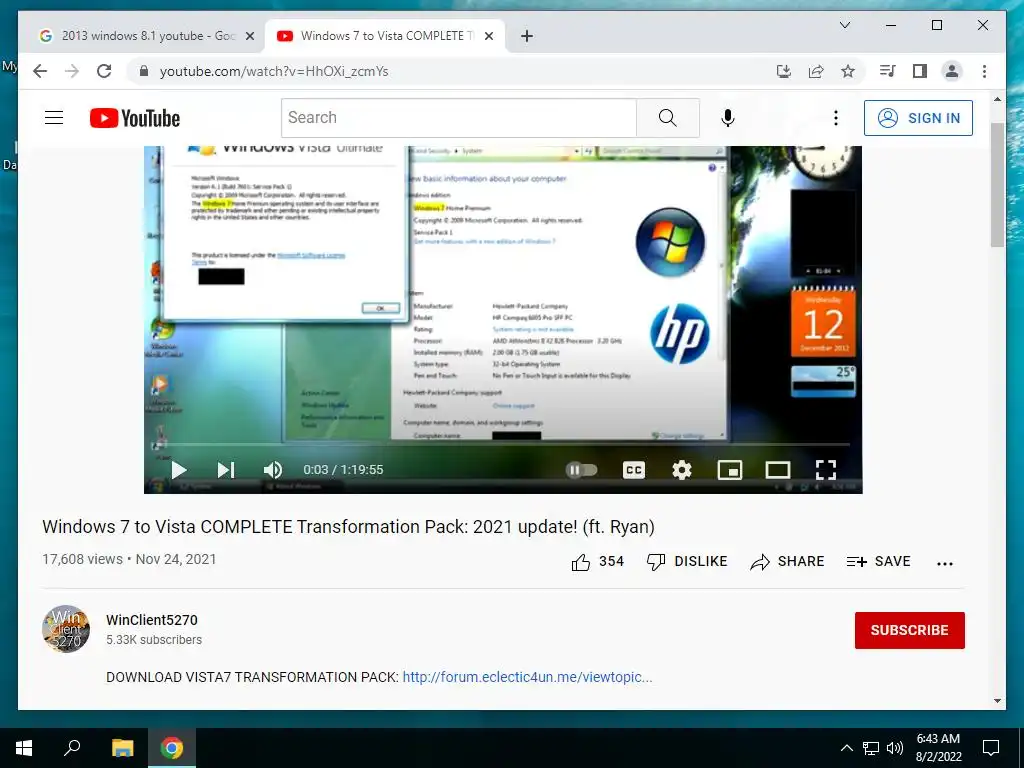The image size is (1024, 768).
Task: Mute the video volume
Action: pos(273,470)
